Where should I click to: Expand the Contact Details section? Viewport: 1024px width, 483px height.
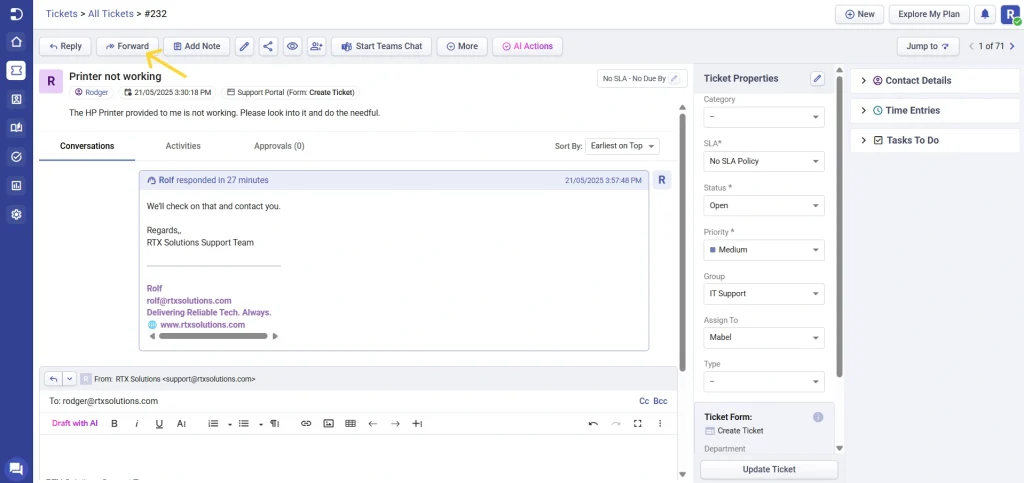[934, 81]
